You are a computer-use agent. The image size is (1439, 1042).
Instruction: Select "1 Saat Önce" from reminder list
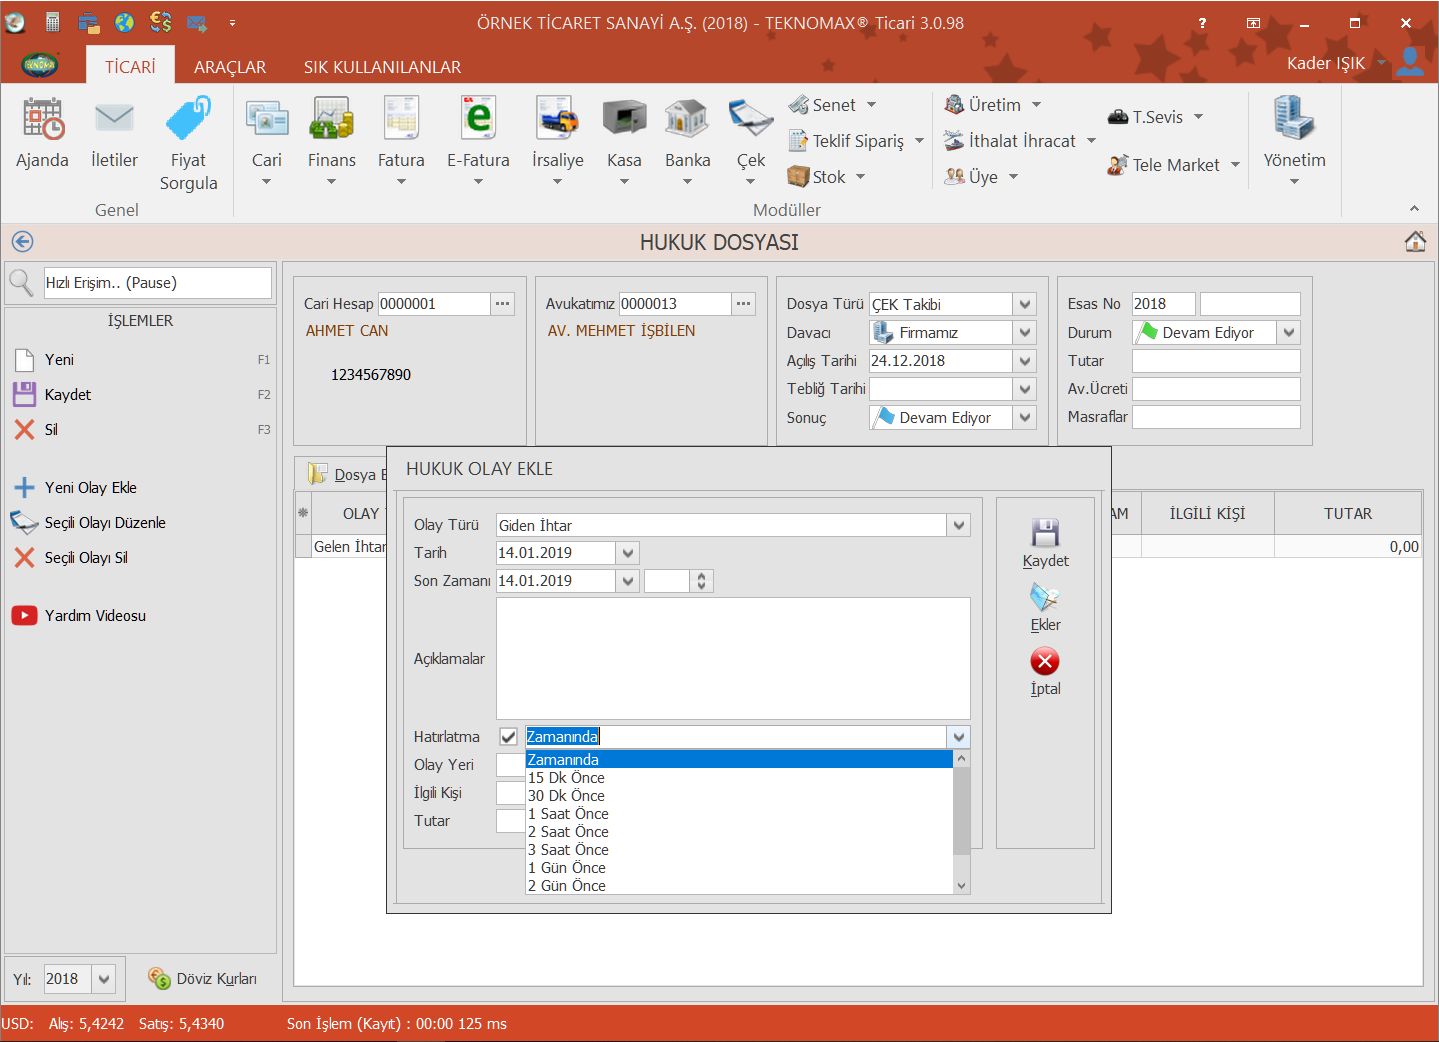tap(568, 814)
